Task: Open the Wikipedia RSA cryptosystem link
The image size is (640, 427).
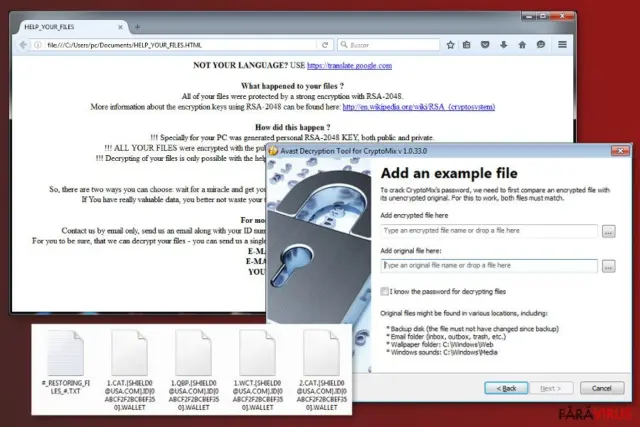Action: coord(419,107)
